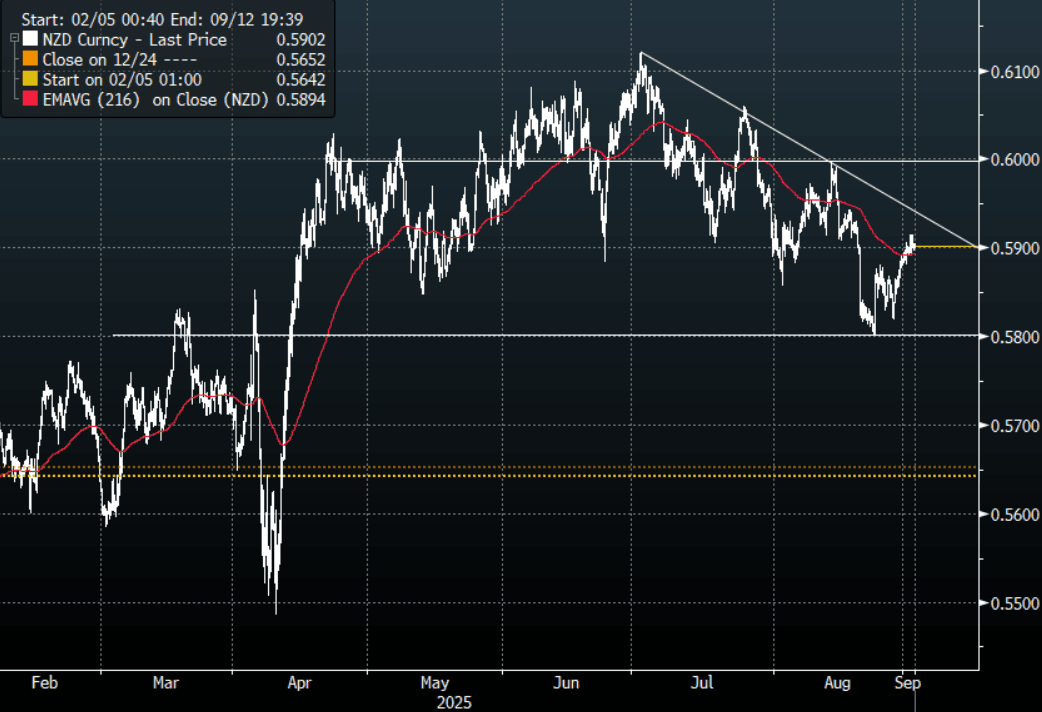Select the horizontal line at 0.5800
The height and width of the screenshot is (712, 1042).
click(x=500, y=335)
